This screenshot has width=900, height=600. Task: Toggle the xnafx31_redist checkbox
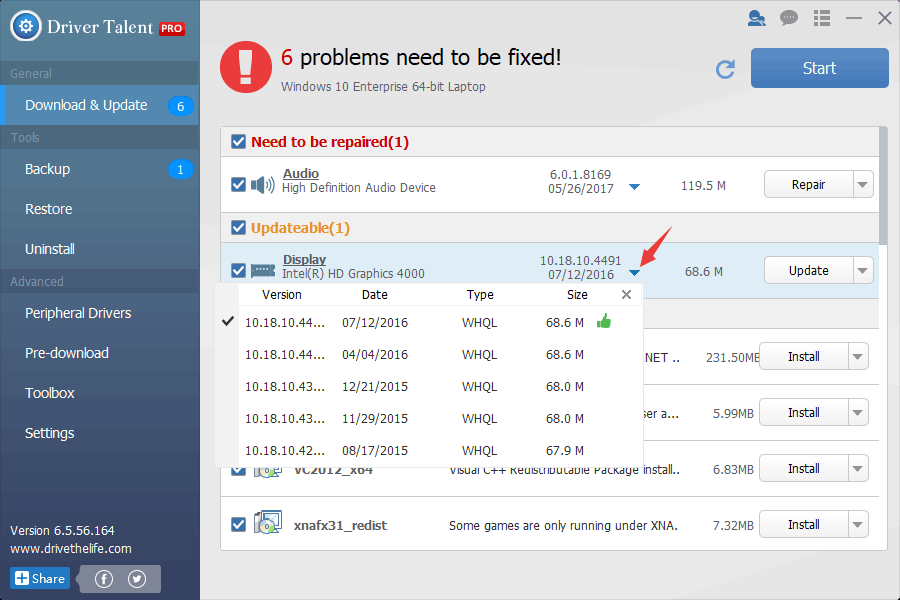coord(238,524)
